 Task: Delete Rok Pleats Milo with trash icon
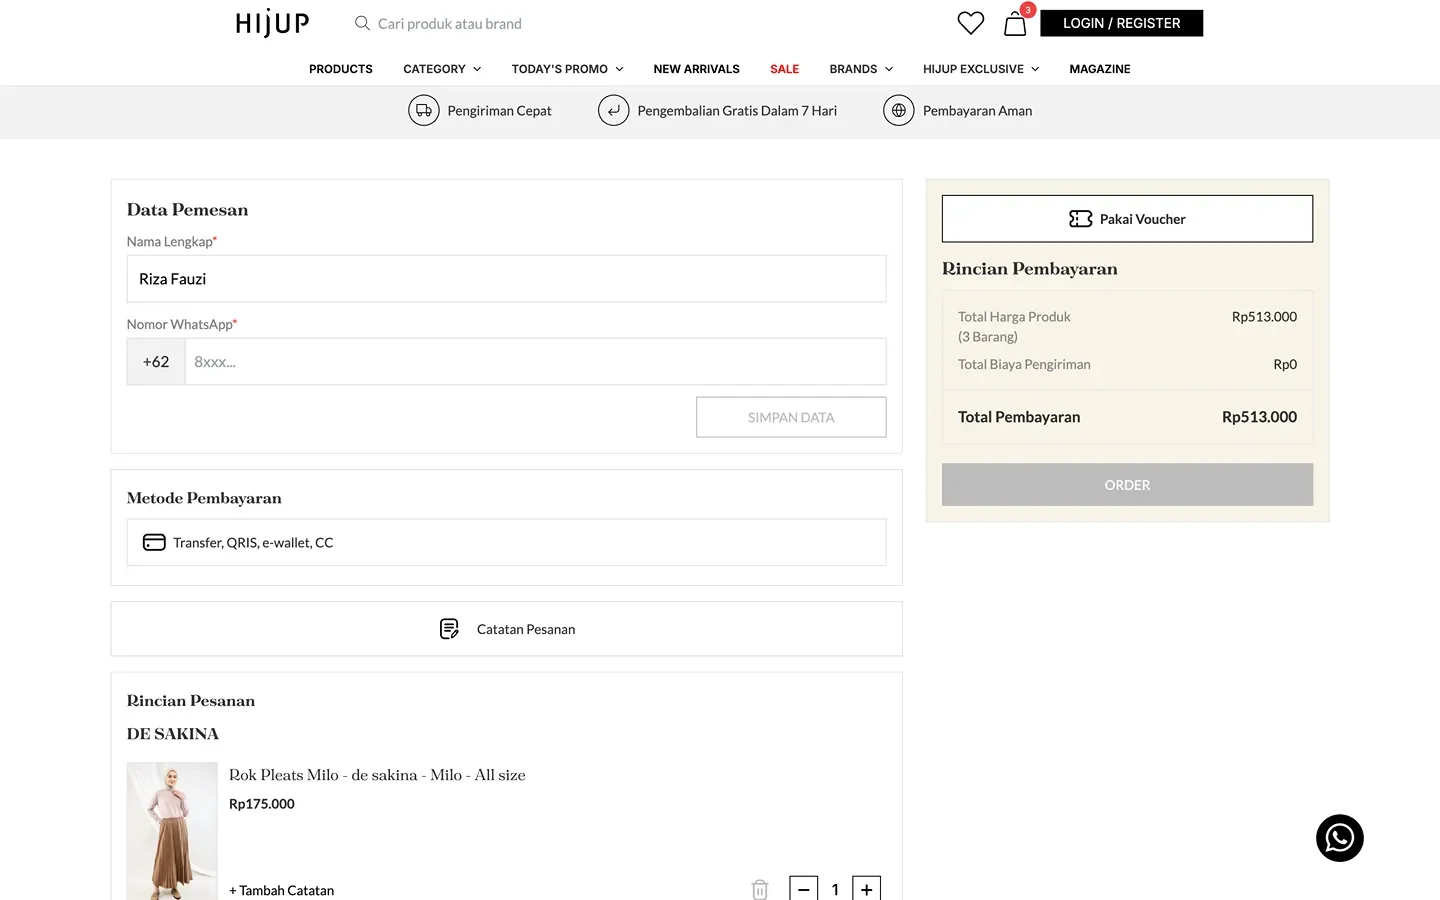[760, 889]
